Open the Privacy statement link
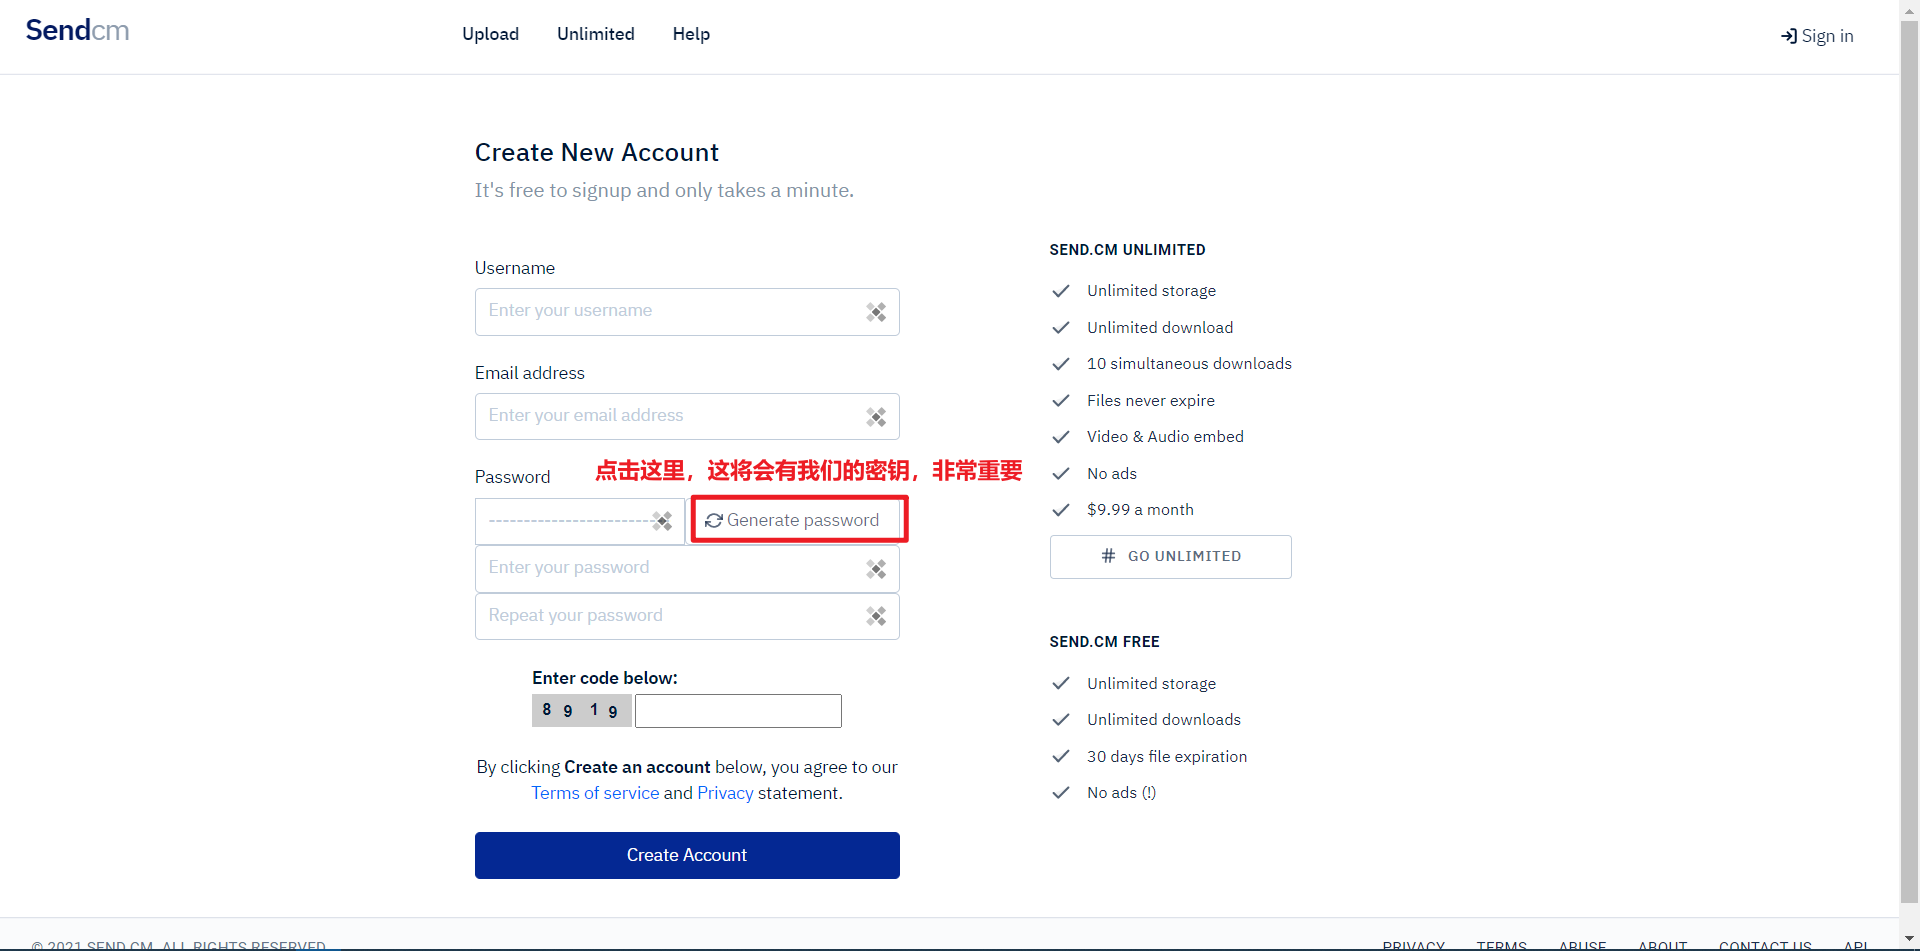 725,792
